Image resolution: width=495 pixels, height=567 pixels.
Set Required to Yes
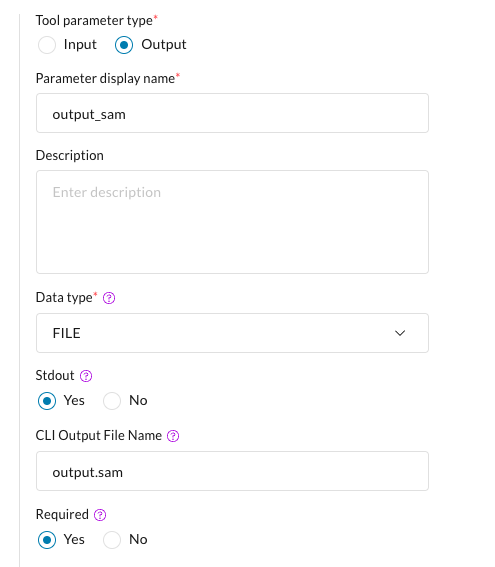(x=47, y=540)
